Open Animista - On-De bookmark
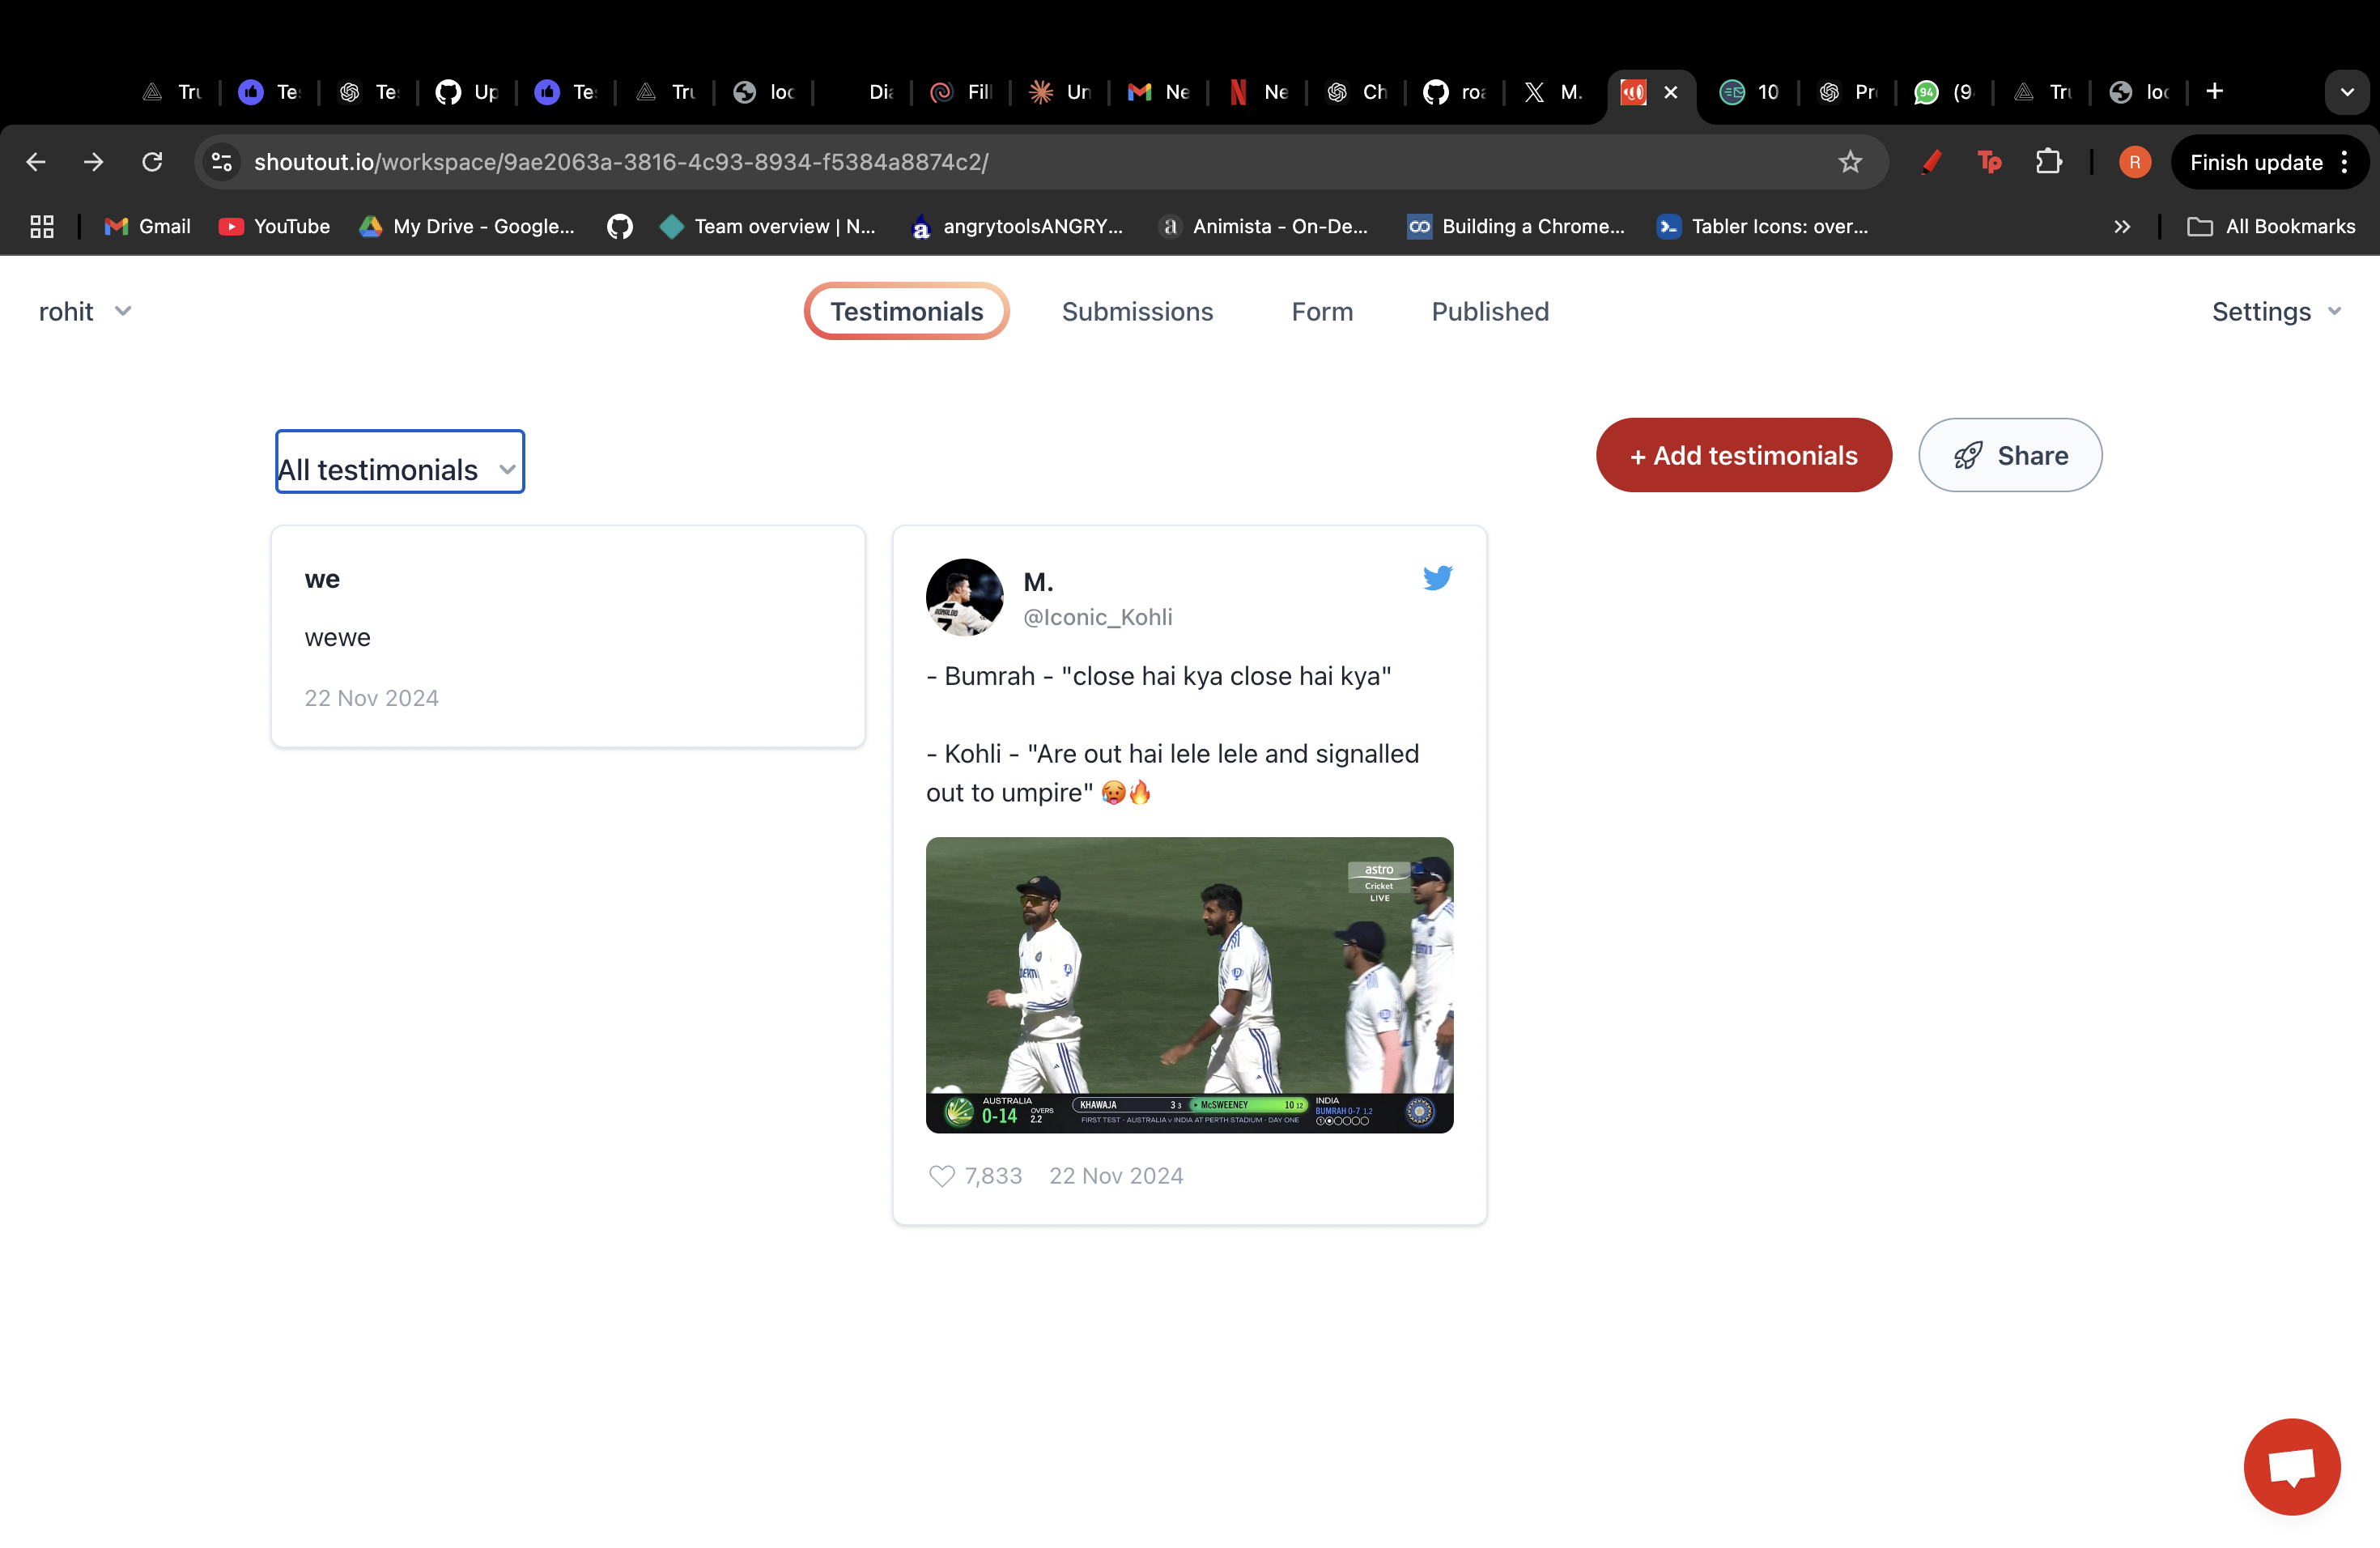The image size is (2380, 1548). [1263, 226]
